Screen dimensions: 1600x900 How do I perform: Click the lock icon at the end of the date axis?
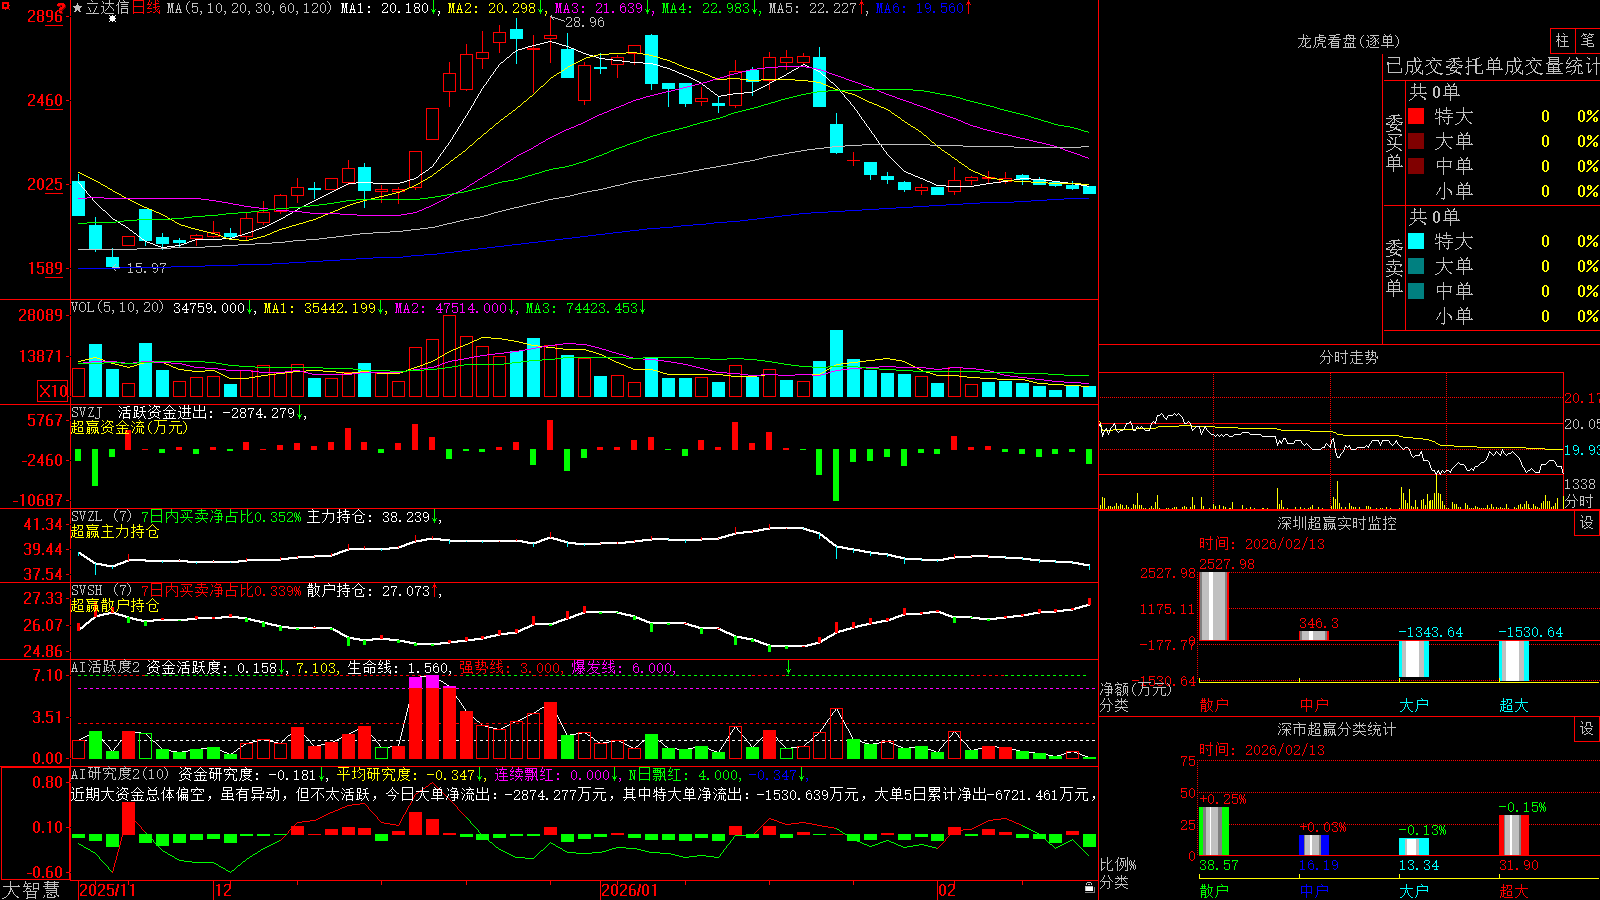[x=1090, y=888]
